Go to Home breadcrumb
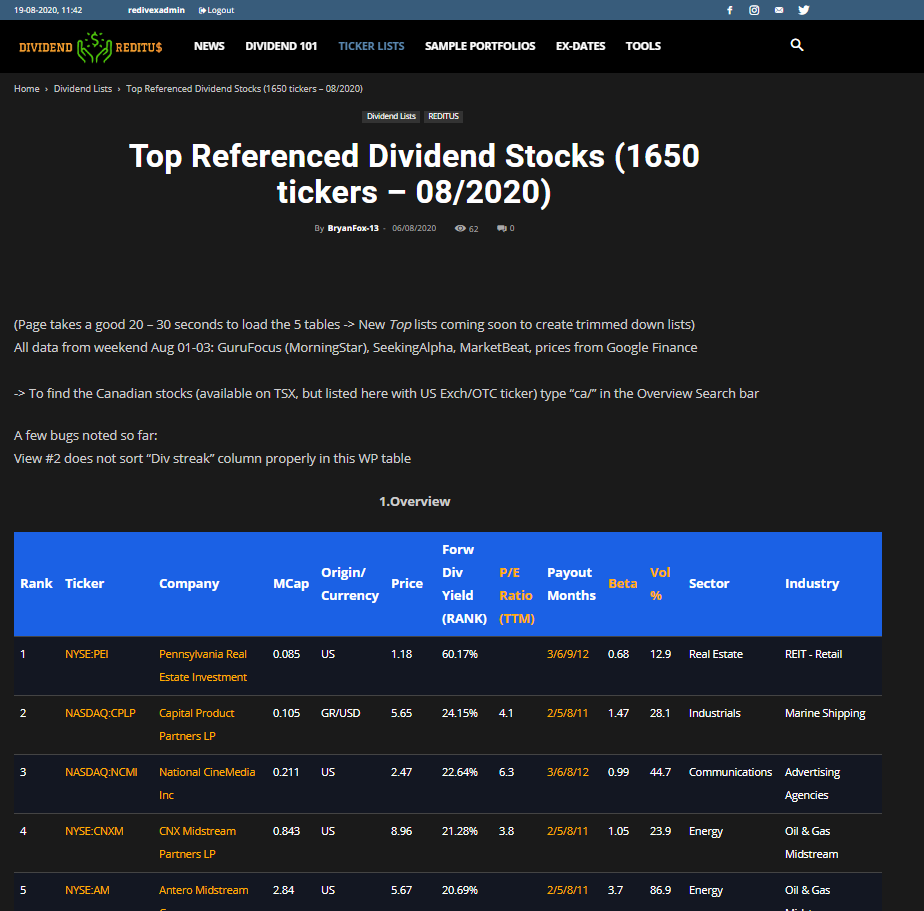The height and width of the screenshot is (911, 924). pyautogui.click(x=27, y=88)
